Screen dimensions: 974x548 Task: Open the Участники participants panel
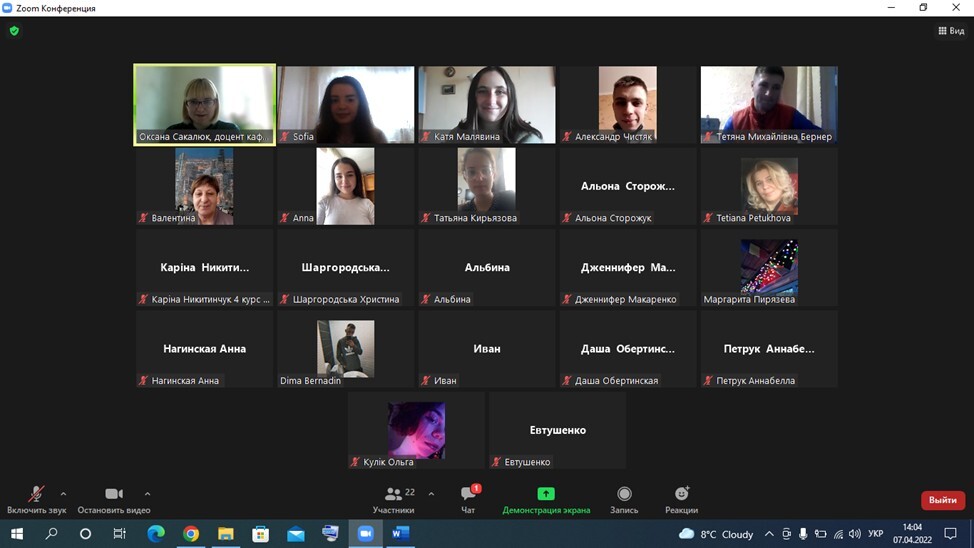pos(394,500)
